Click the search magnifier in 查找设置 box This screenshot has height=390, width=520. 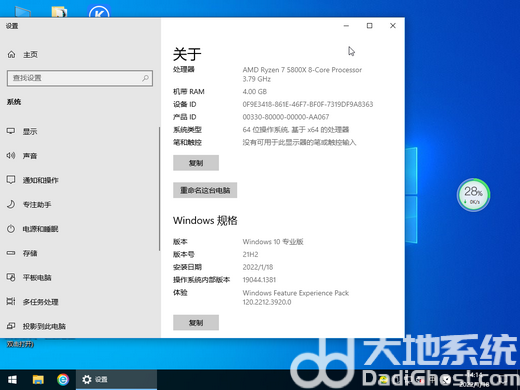pyautogui.click(x=145, y=78)
